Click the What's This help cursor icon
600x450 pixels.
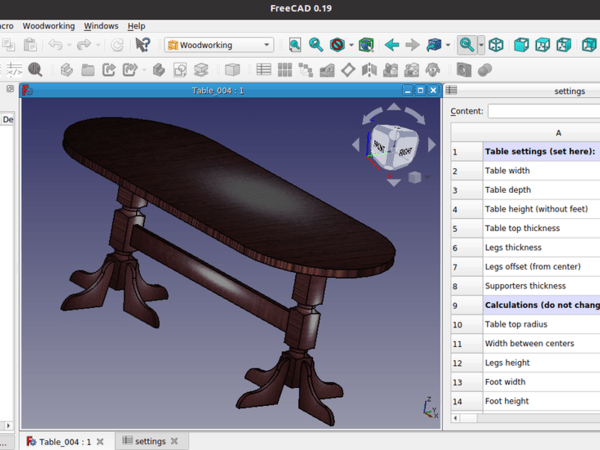pos(142,45)
